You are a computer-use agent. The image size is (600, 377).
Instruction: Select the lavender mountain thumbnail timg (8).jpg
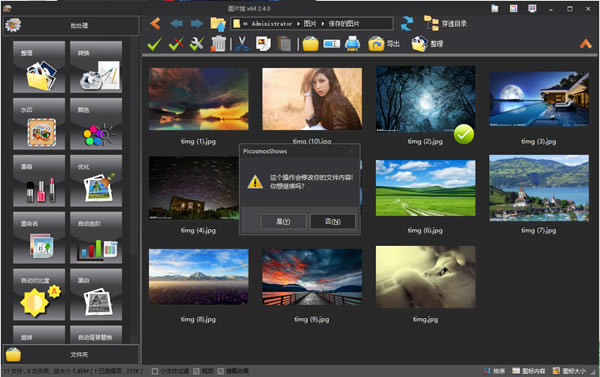(x=198, y=277)
